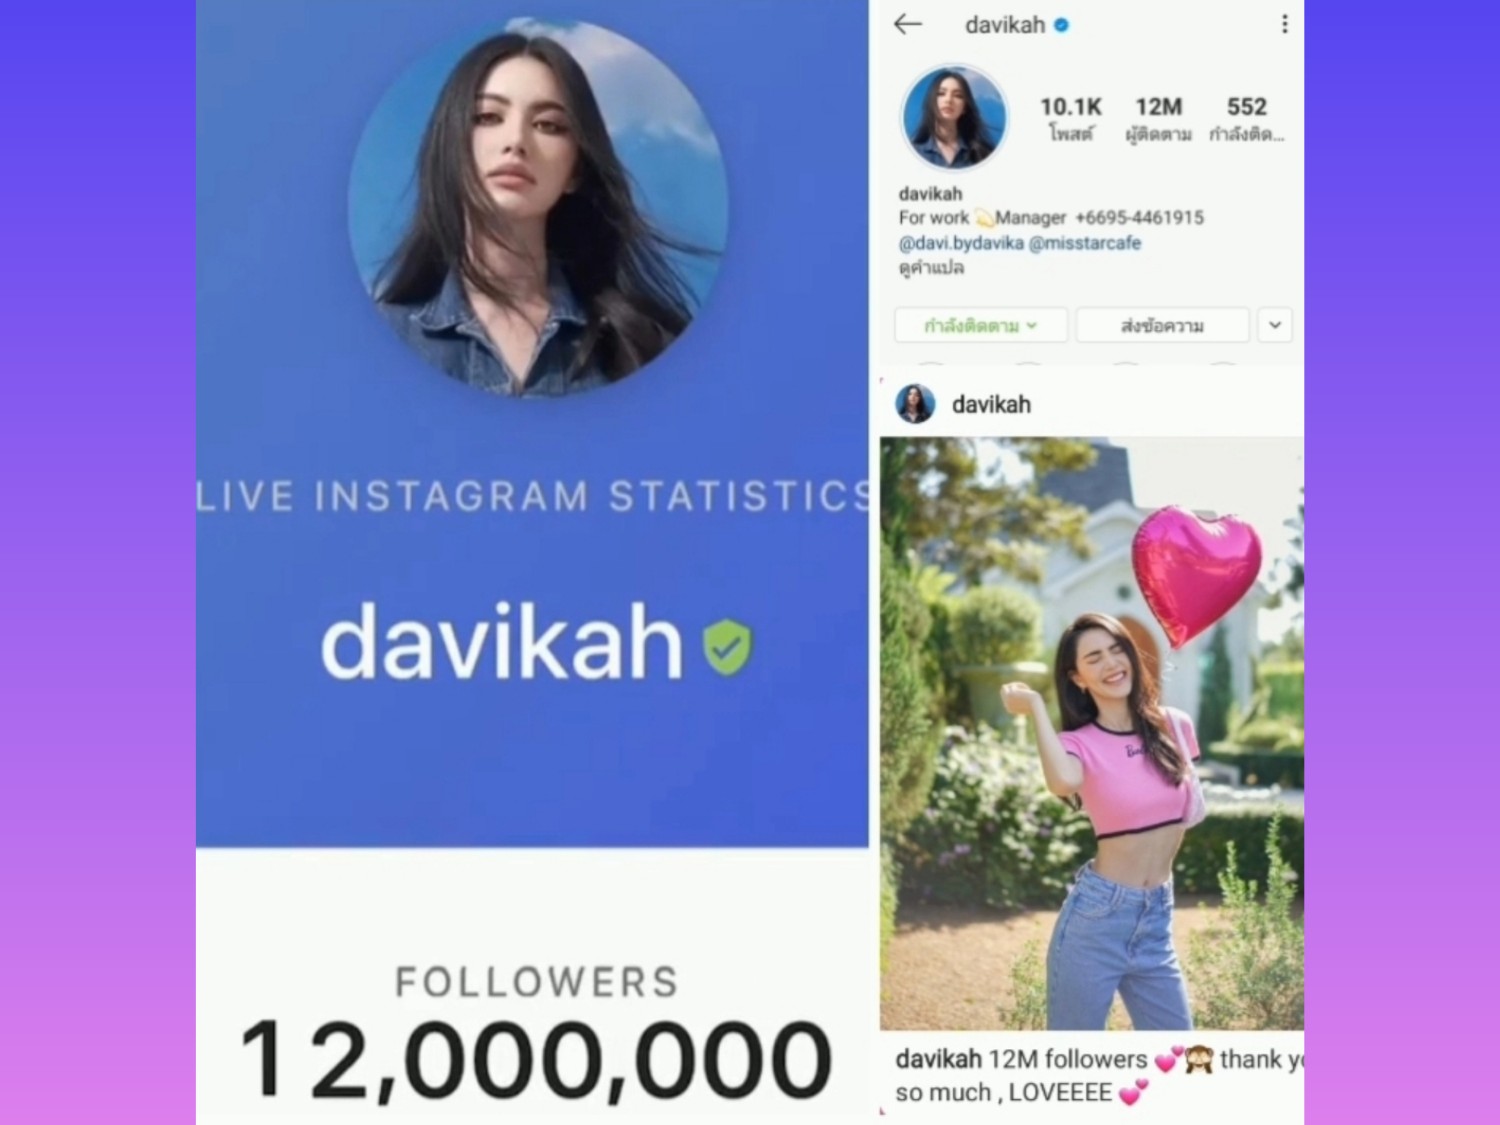The height and width of the screenshot is (1125, 1500).
Task: Tap the davikah username on the post header
Action: [x=991, y=404]
